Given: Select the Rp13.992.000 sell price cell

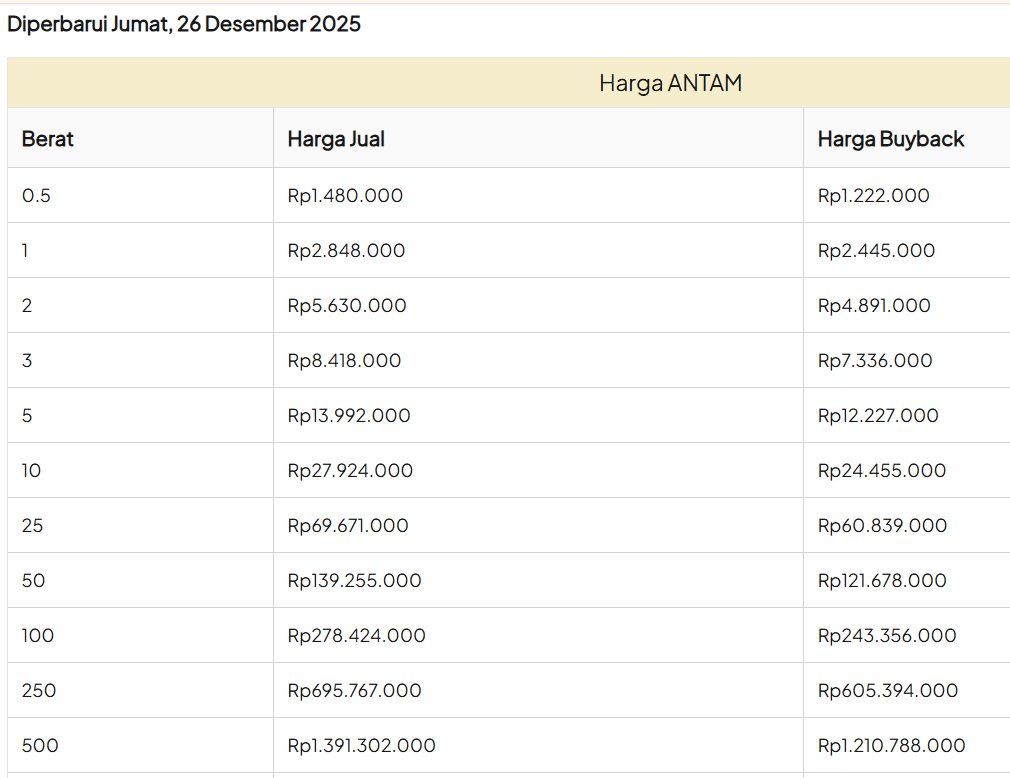Looking at the screenshot, I should 349,416.
